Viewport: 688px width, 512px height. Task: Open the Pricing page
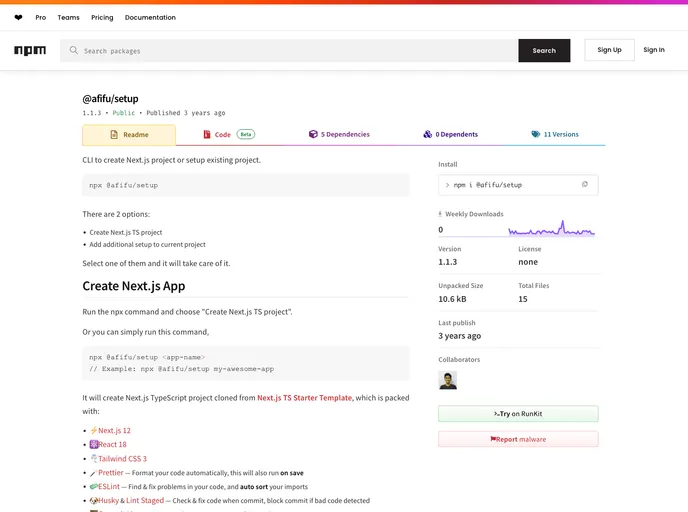[102, 18]
